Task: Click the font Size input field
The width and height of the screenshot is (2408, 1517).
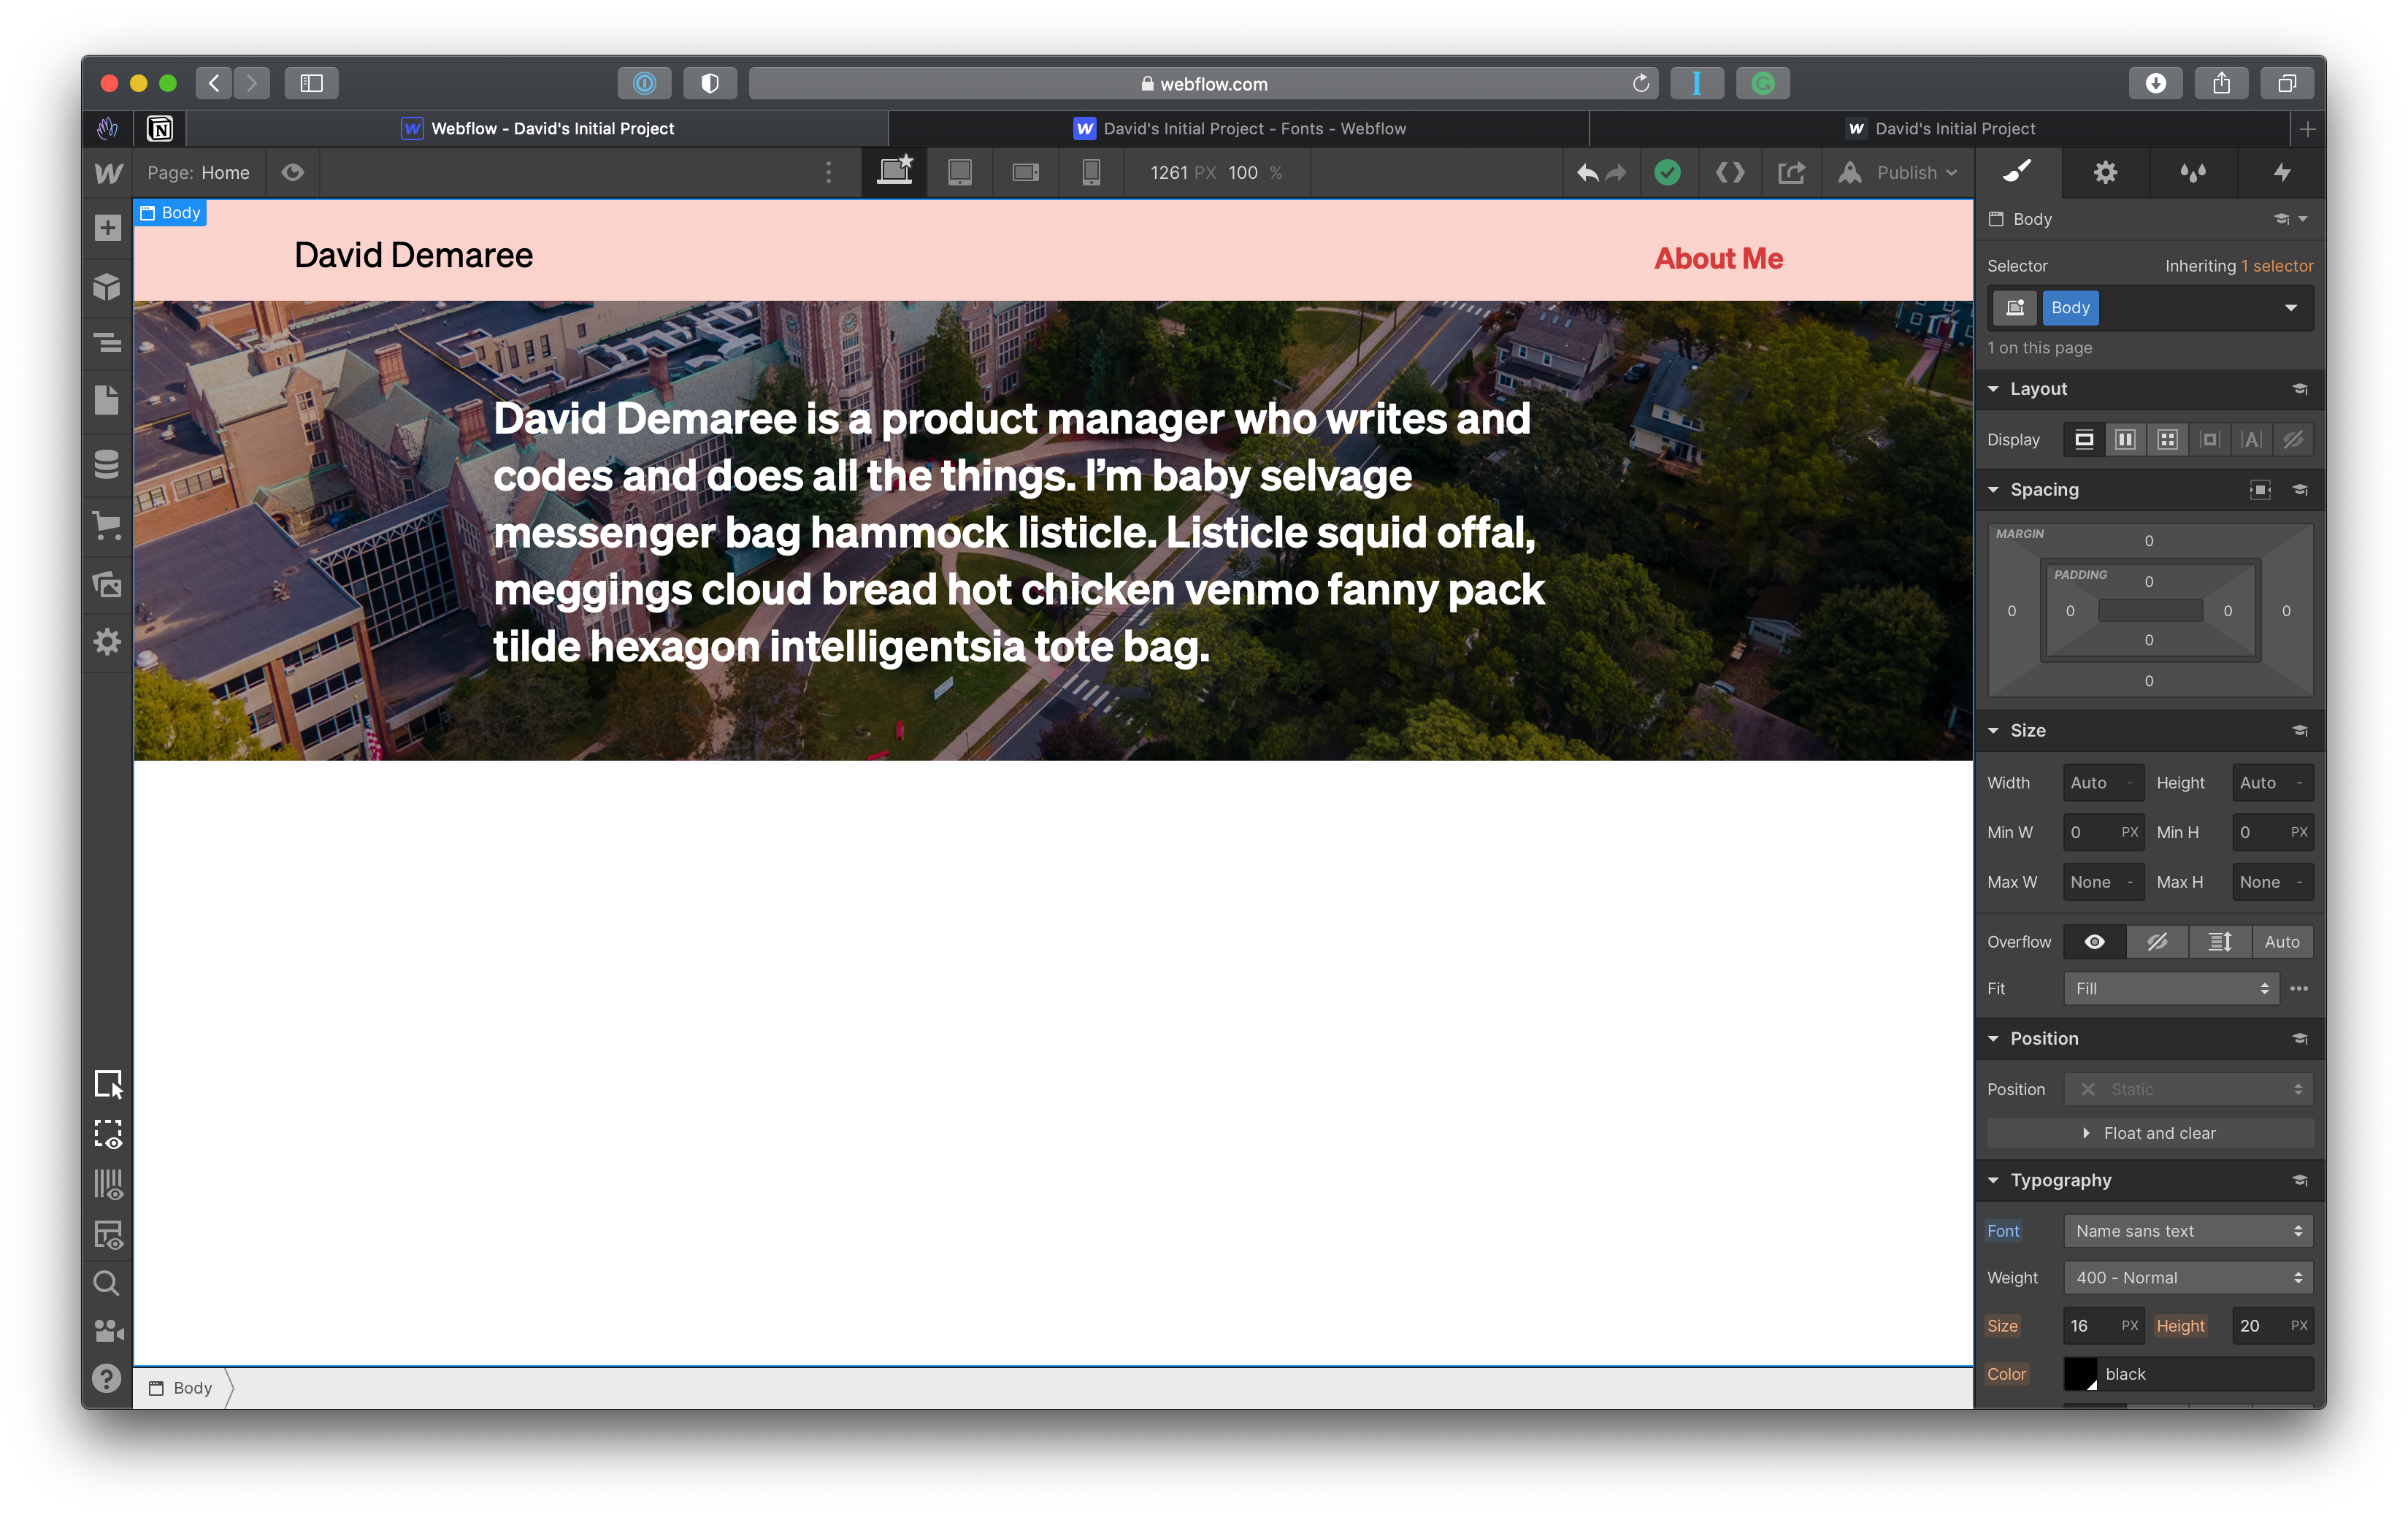Action: coord(2089,1326)
